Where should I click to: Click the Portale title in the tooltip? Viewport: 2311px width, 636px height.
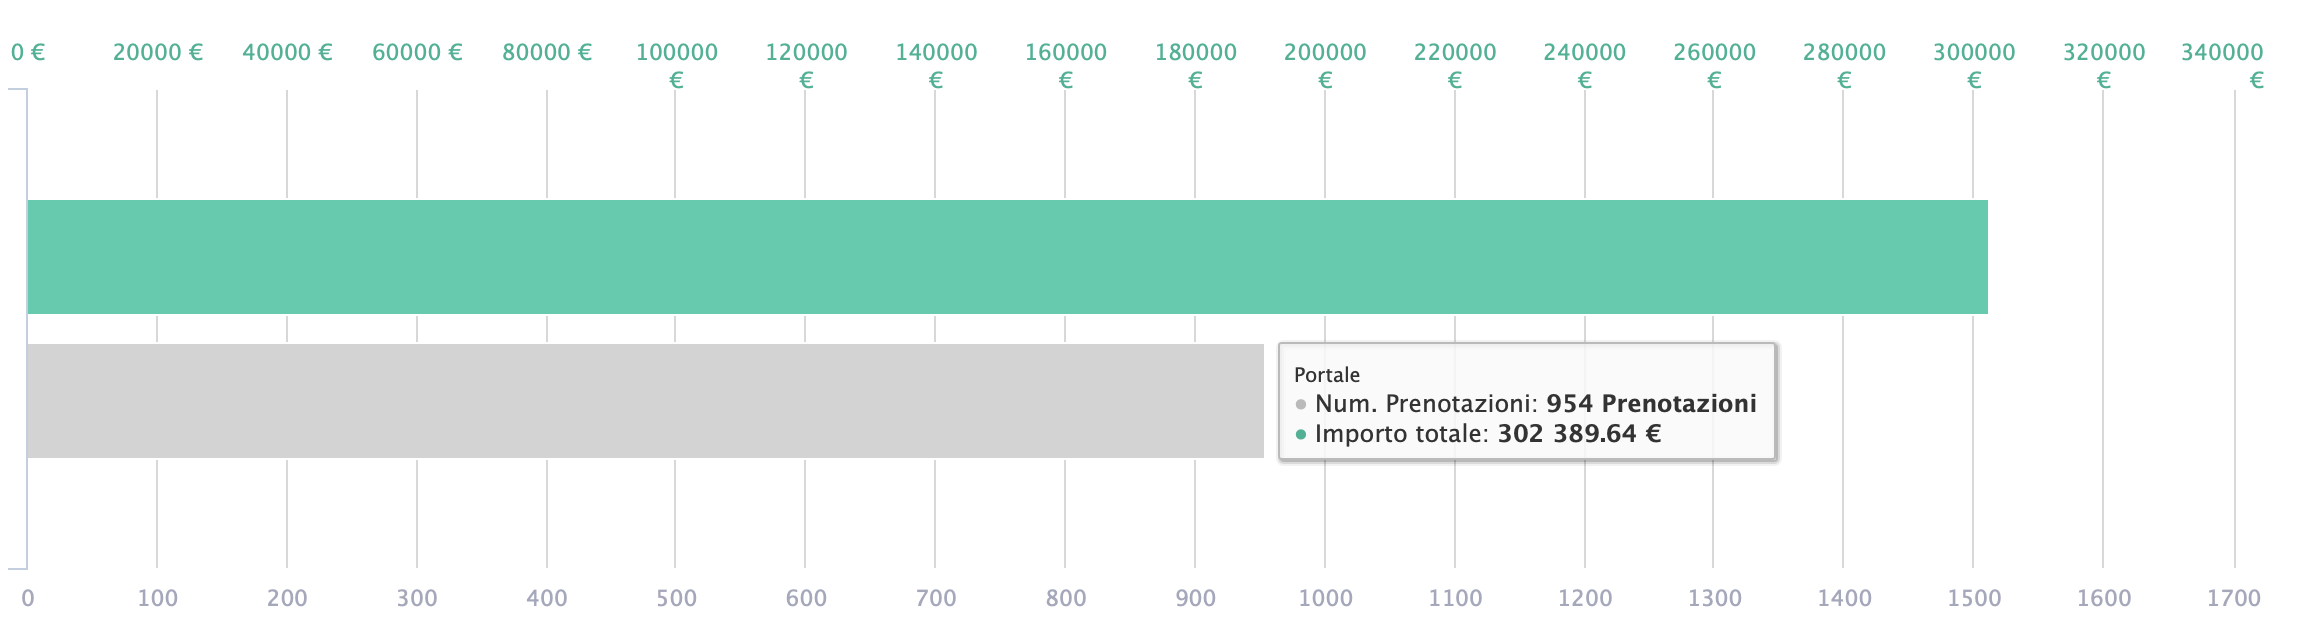(1327, 375)
